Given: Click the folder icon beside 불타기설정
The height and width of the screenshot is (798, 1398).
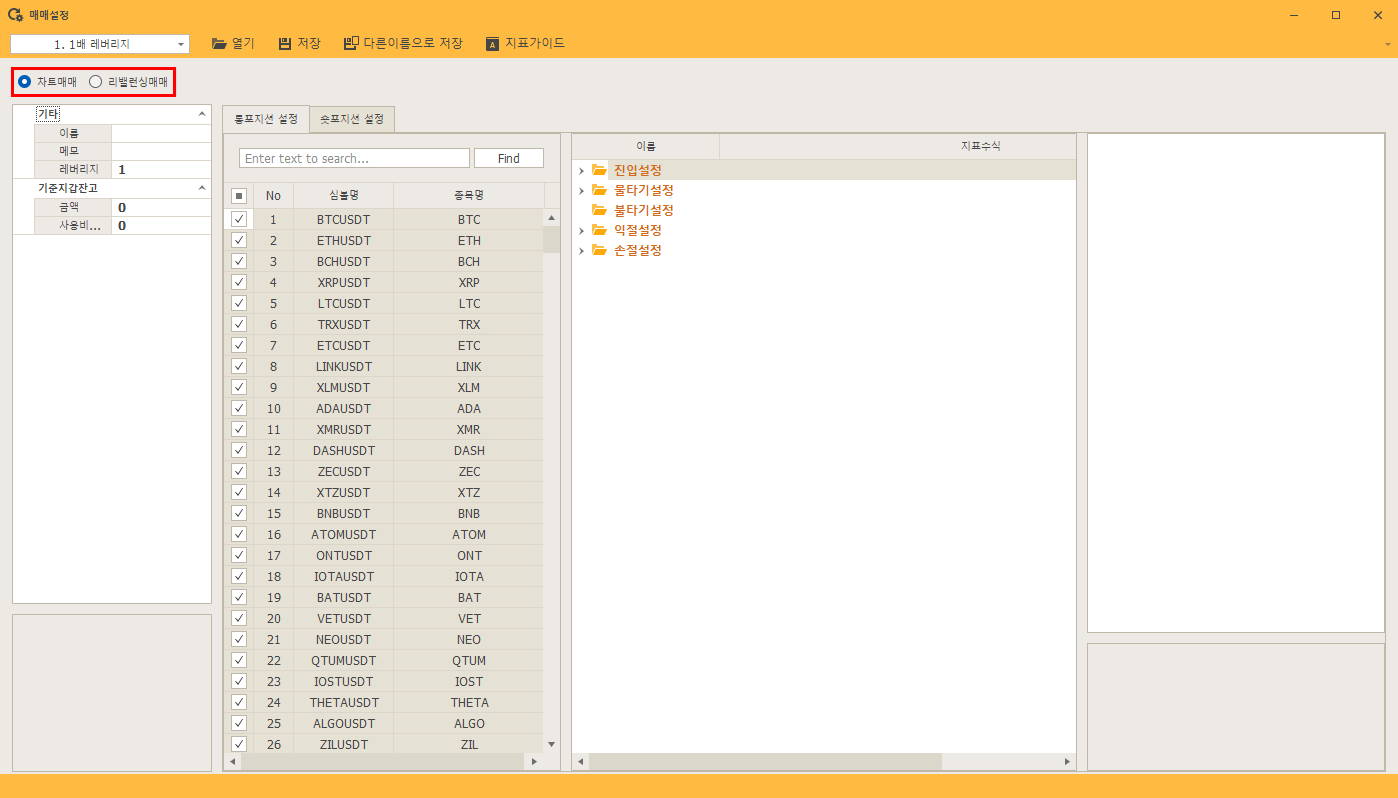Looking at the screenshot, I should pos(599,210).
